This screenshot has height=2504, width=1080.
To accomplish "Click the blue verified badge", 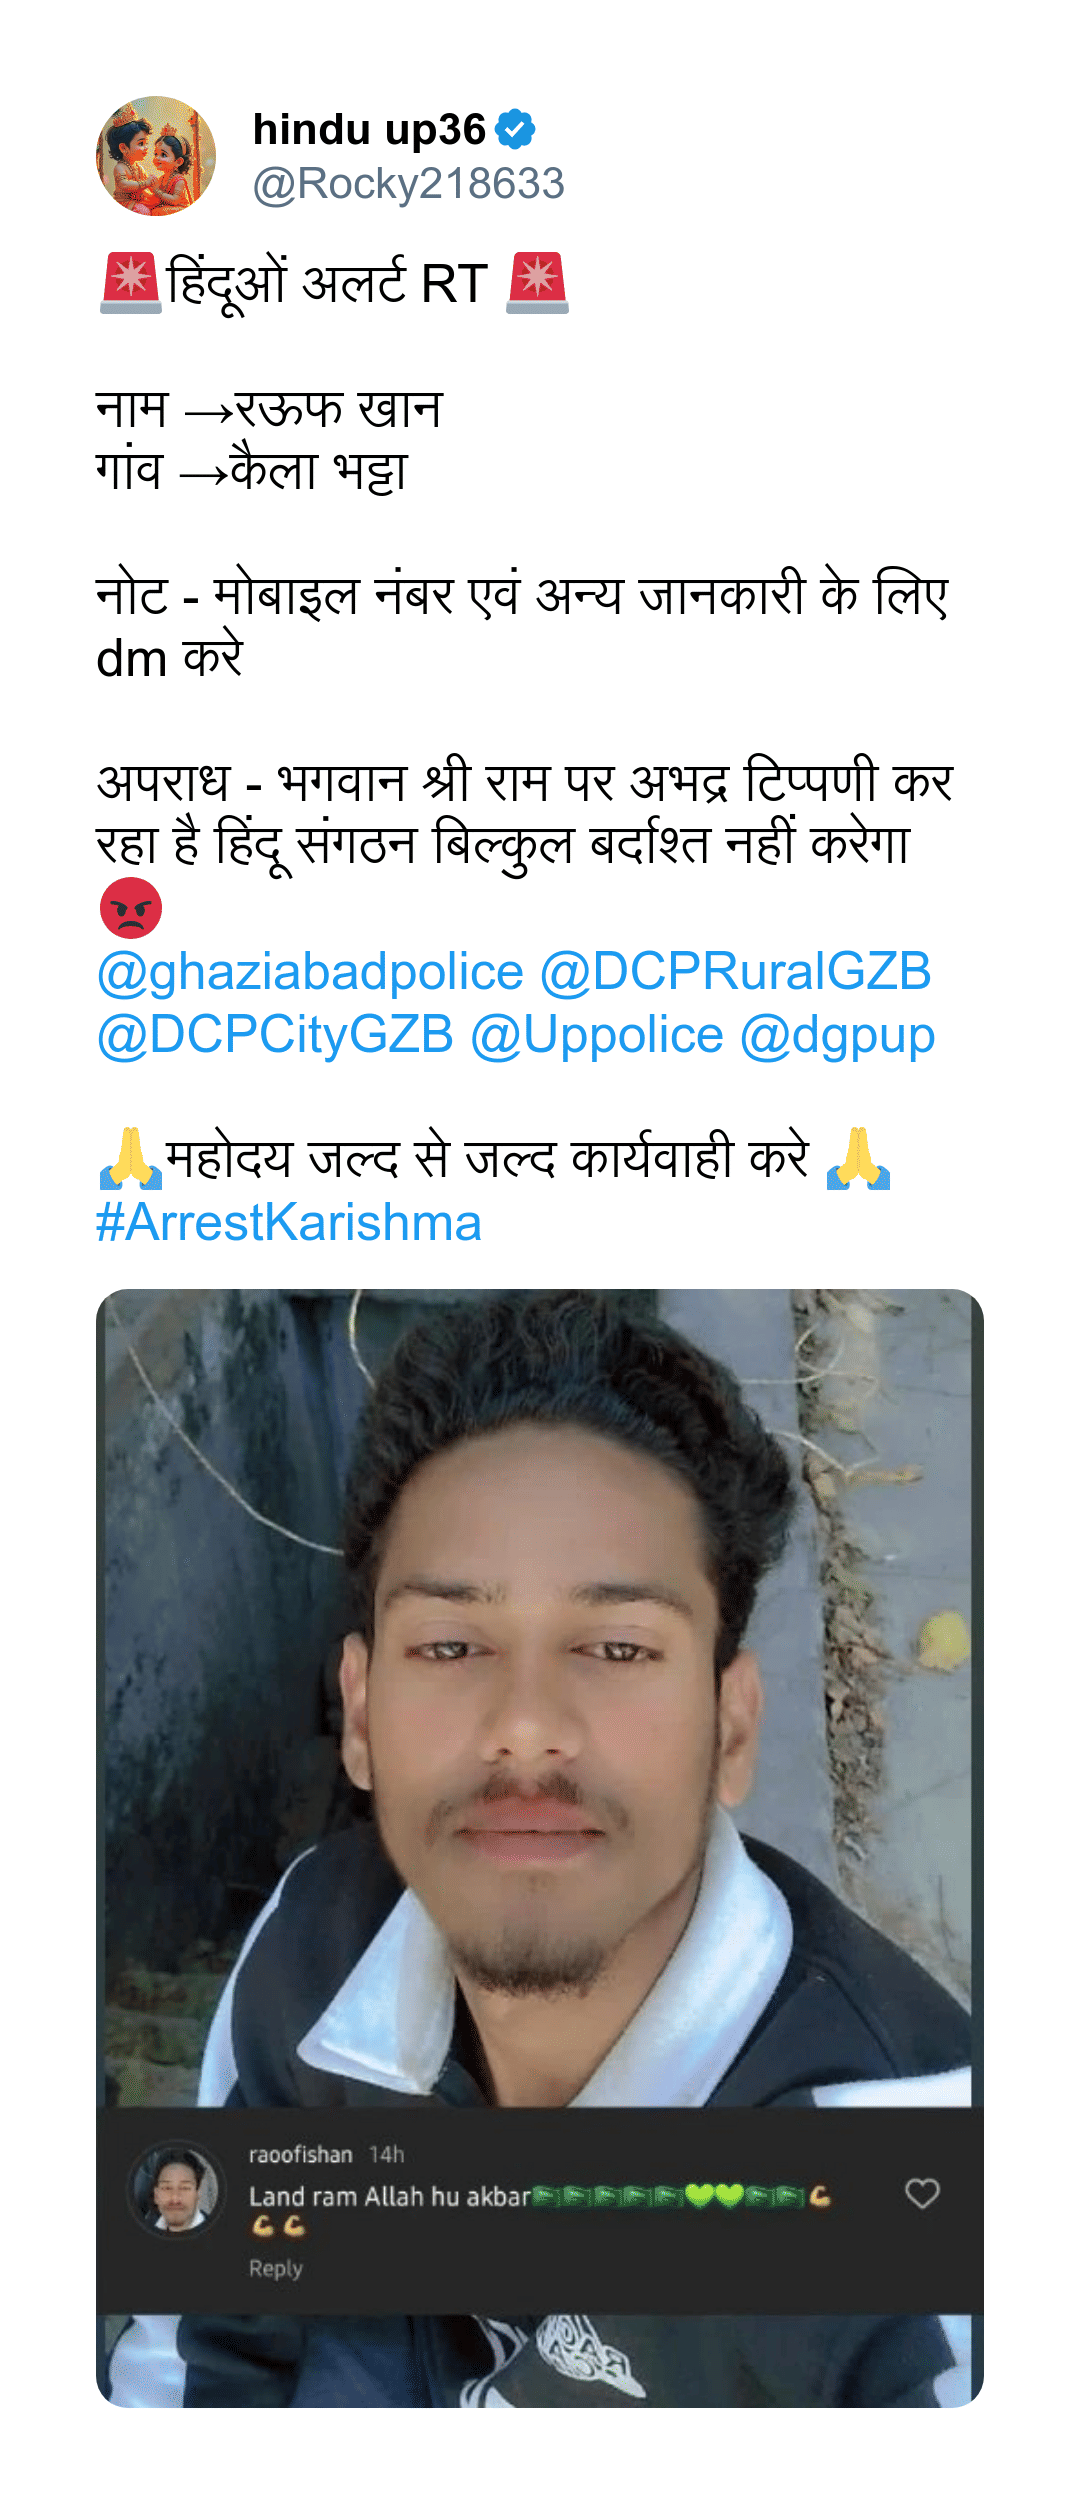I will [x=516, y=129].
